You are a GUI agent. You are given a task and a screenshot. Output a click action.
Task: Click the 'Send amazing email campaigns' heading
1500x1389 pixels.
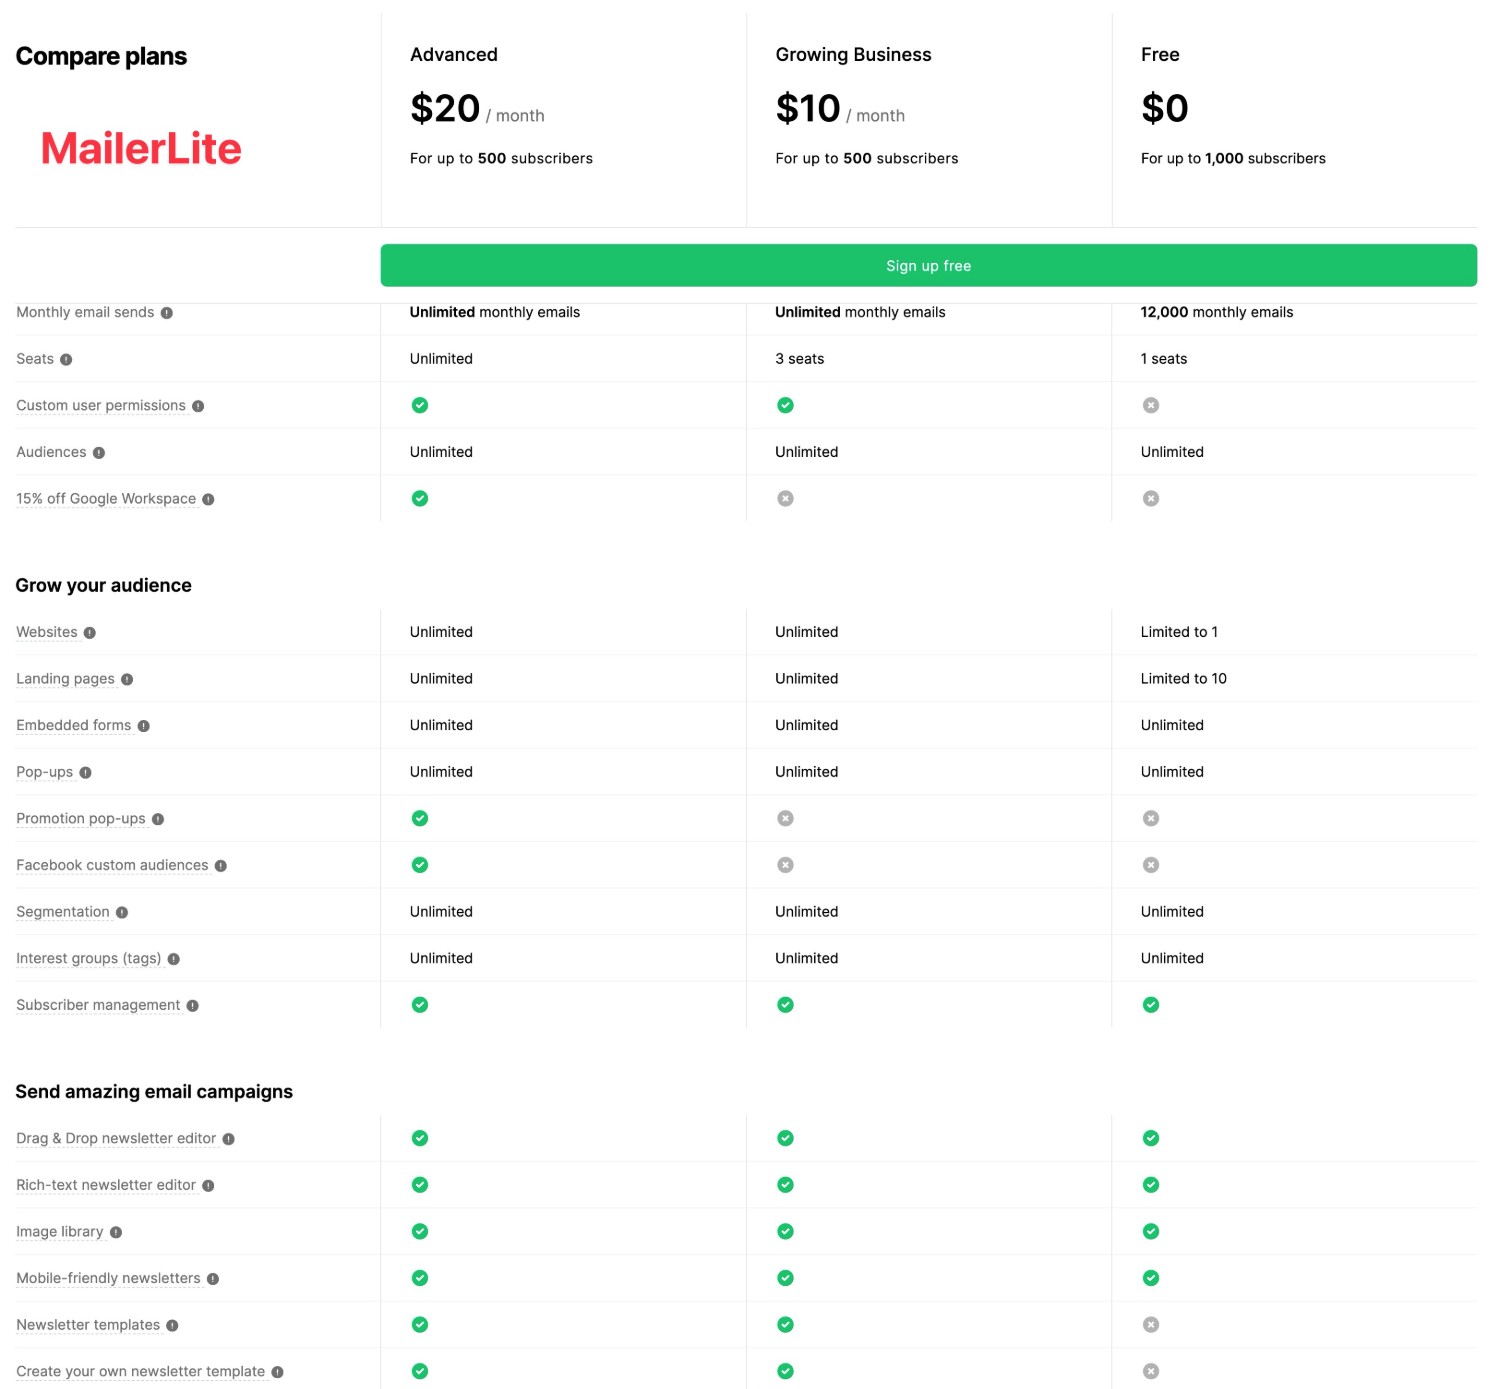(x=154, y=1092)
